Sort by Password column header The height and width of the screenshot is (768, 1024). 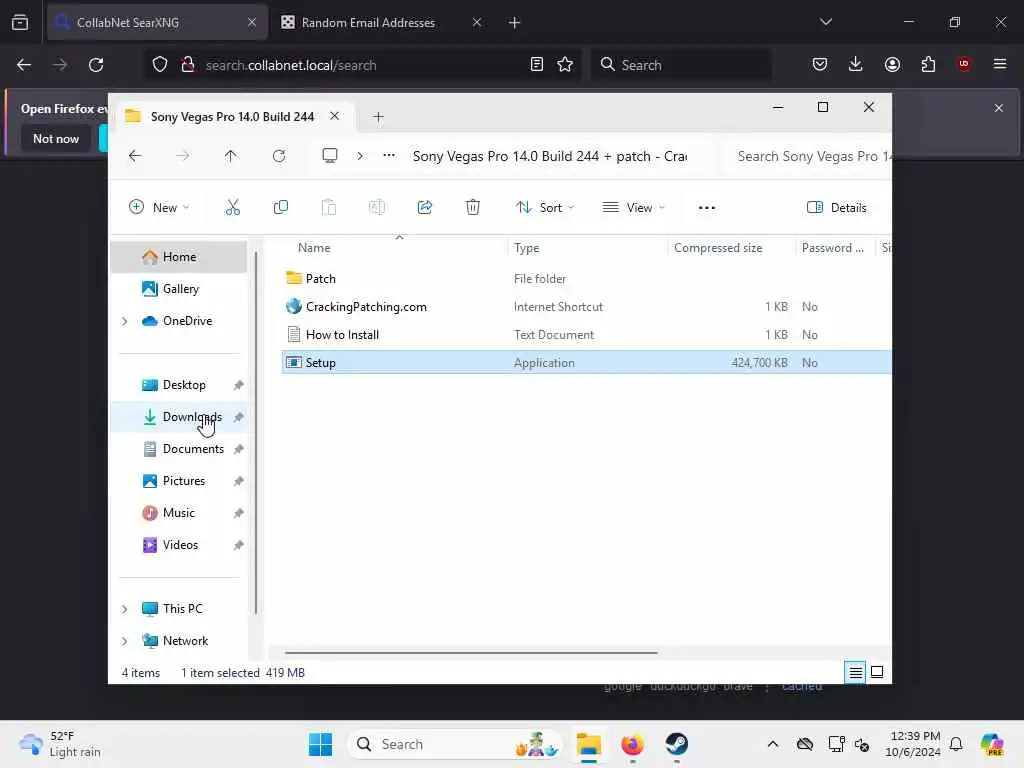tap(833, 248)
